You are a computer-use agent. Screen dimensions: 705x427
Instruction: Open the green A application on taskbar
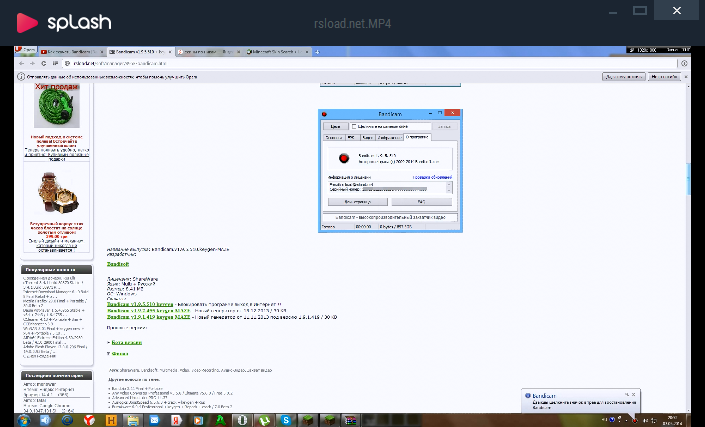click(220, 420)
